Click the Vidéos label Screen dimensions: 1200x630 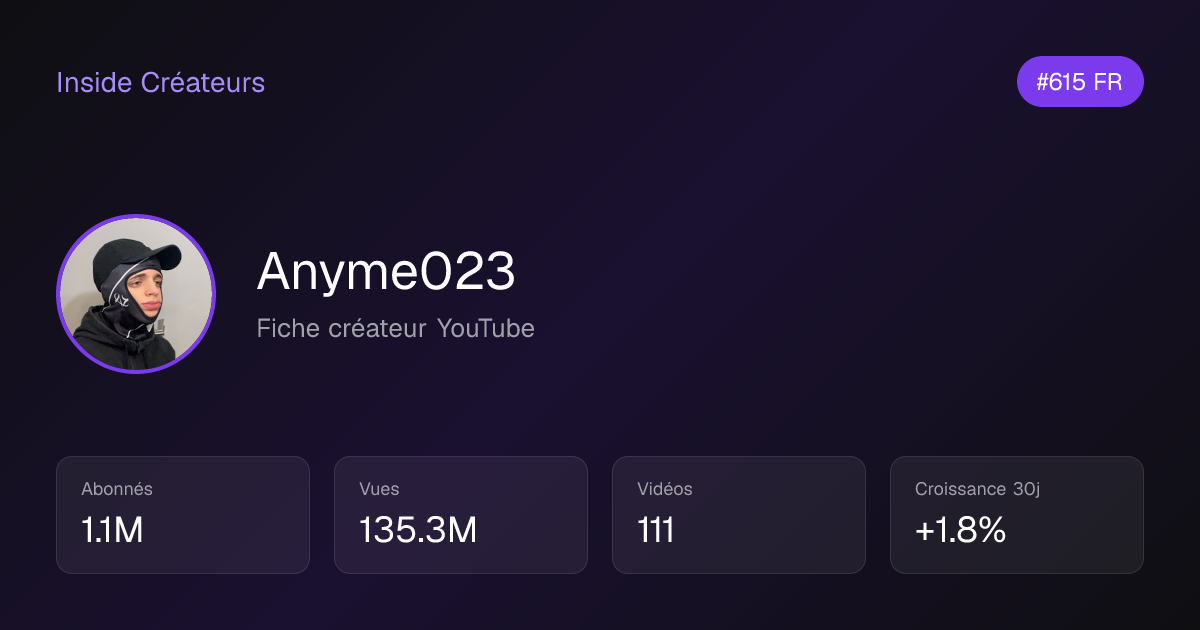pos(665,489)
